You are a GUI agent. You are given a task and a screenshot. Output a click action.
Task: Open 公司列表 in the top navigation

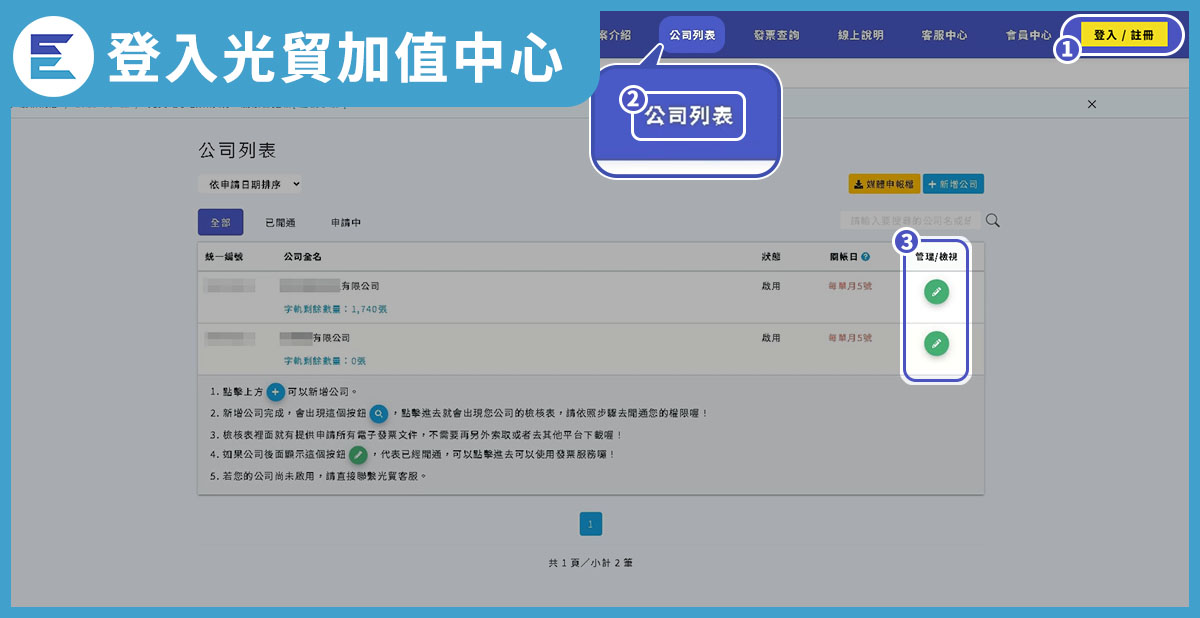(692, 35)
